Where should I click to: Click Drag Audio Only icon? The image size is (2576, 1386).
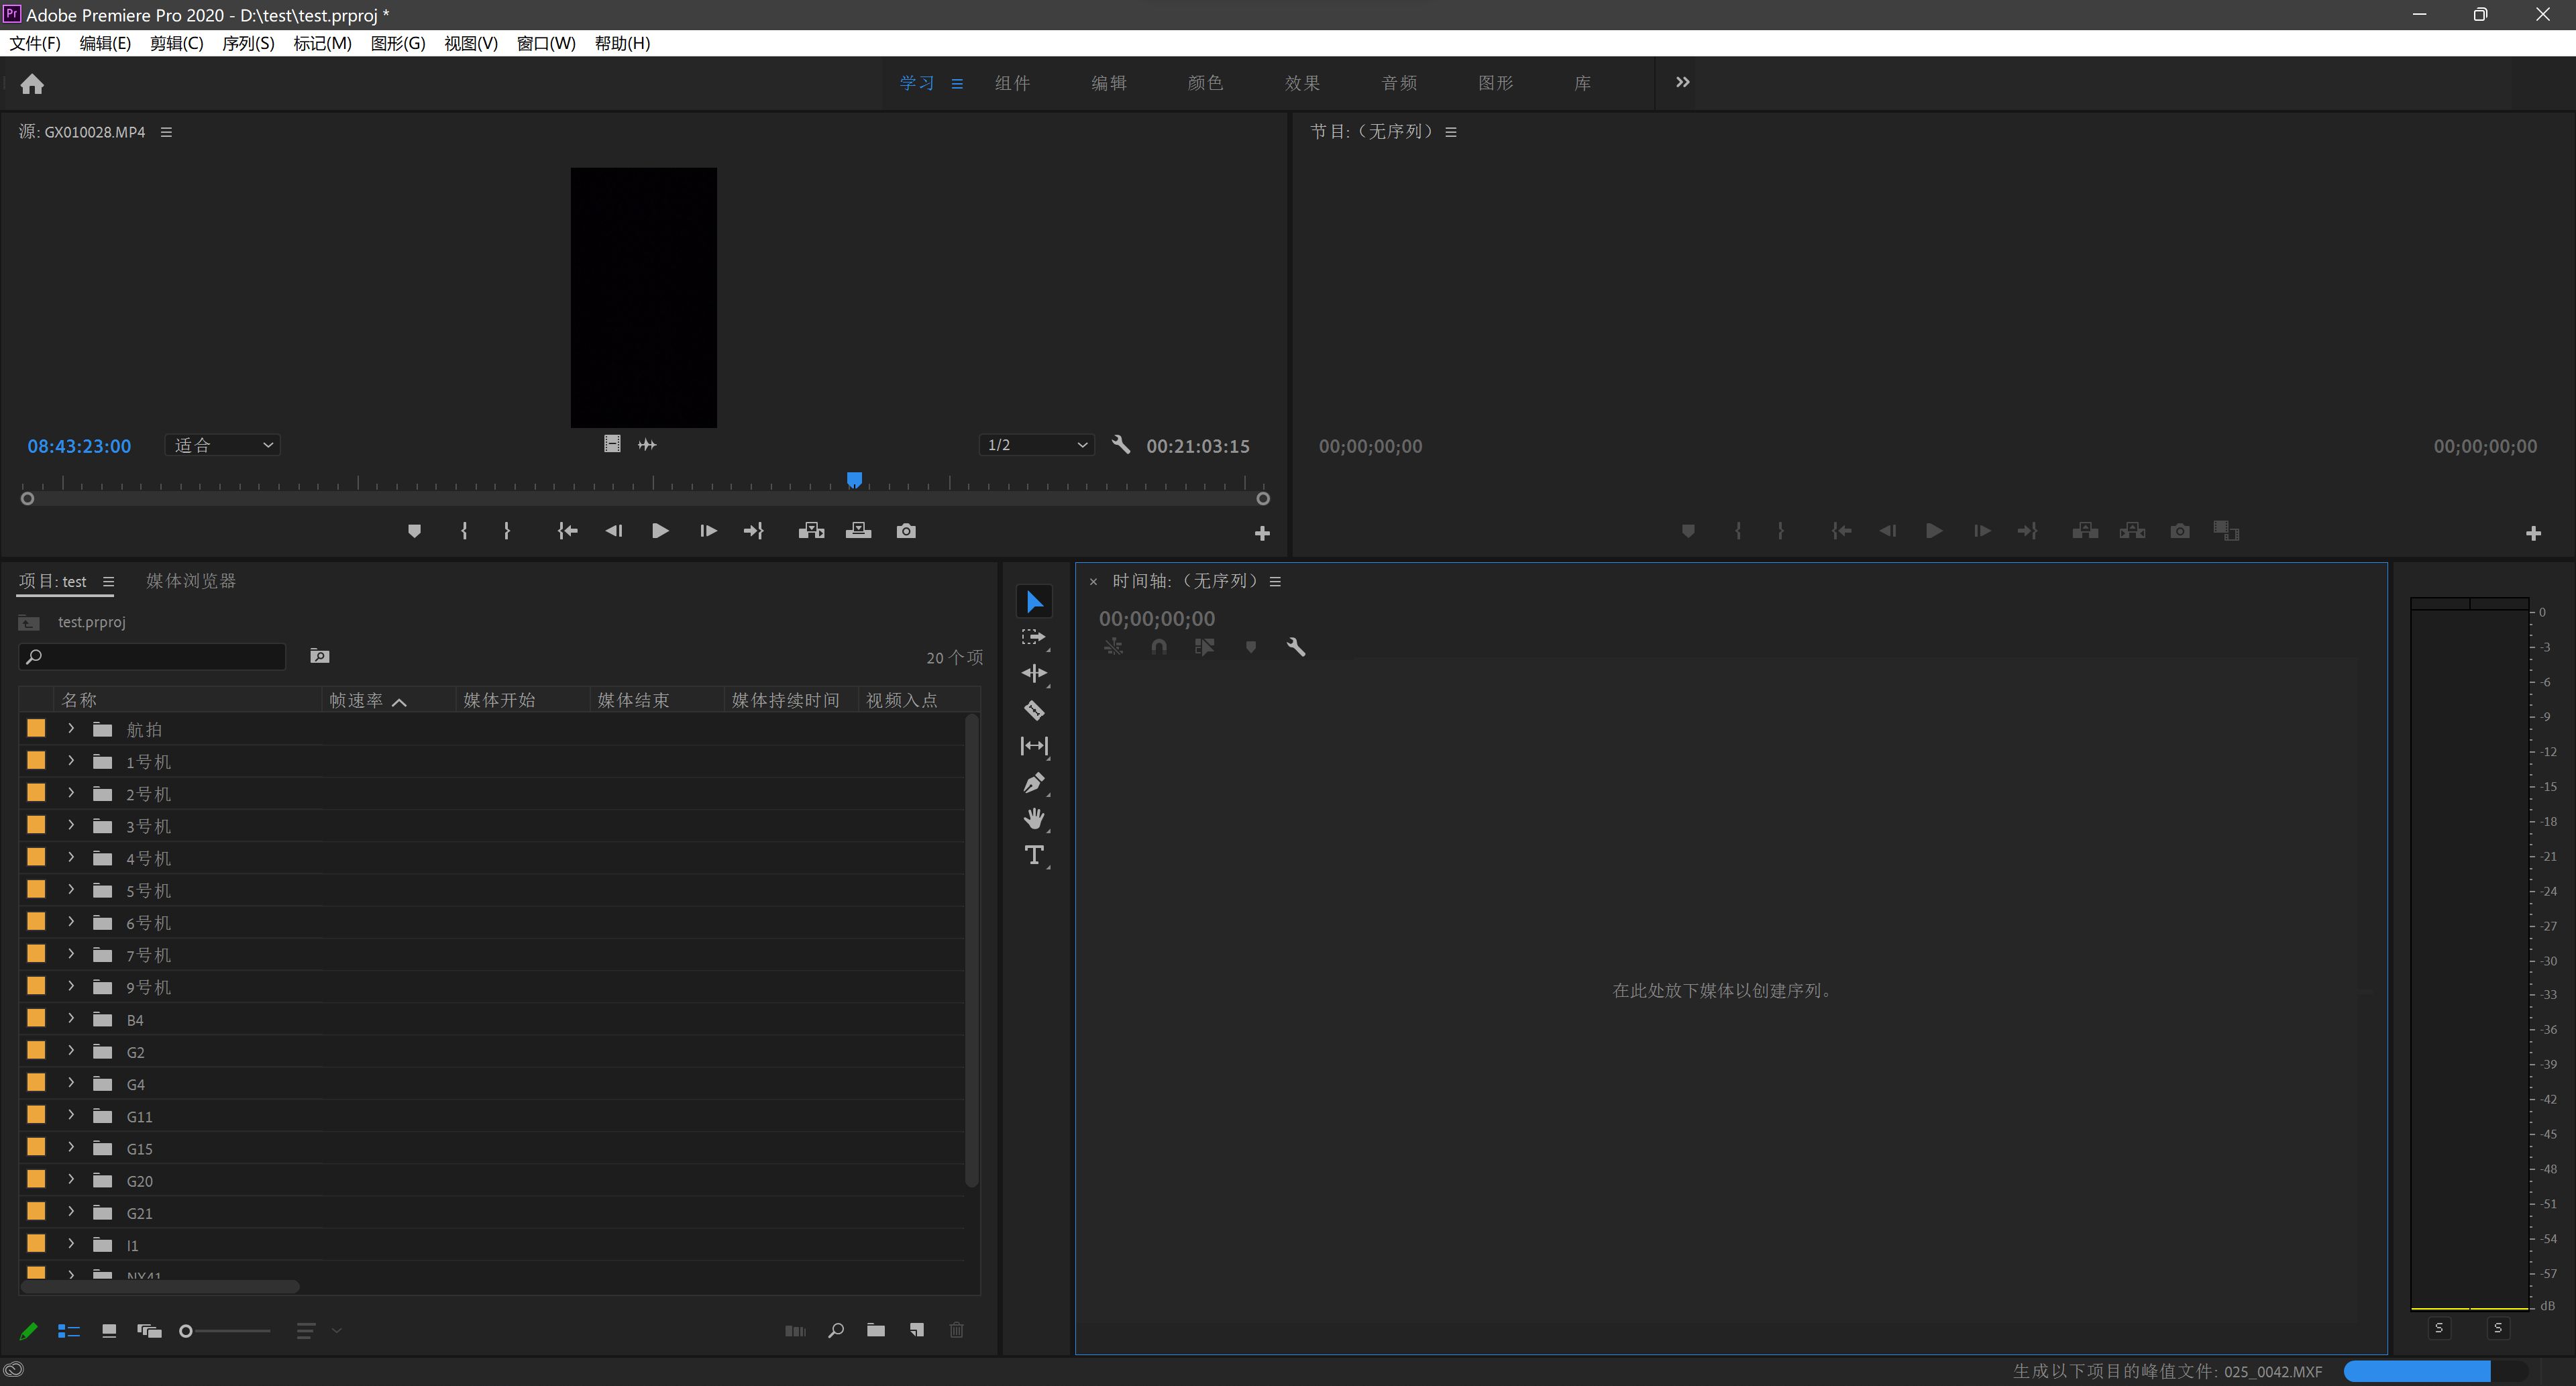(647, 444)
